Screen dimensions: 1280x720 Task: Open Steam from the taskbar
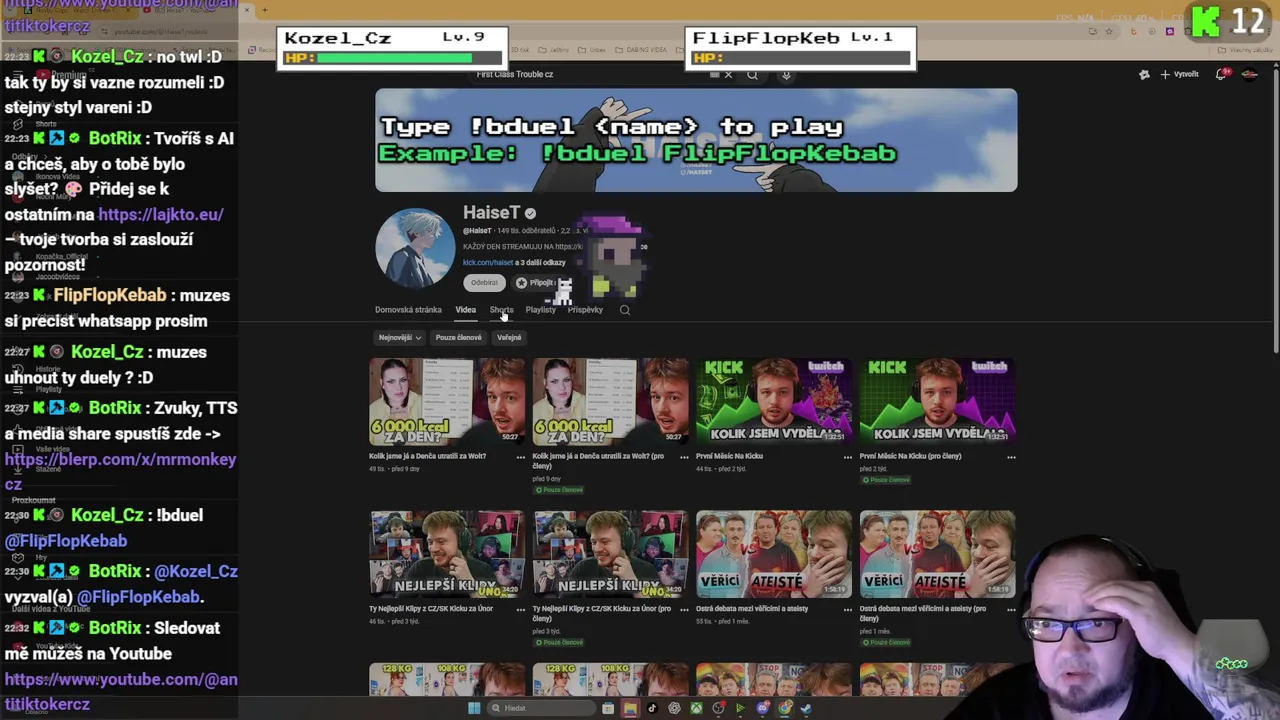(x=806, y=708)
